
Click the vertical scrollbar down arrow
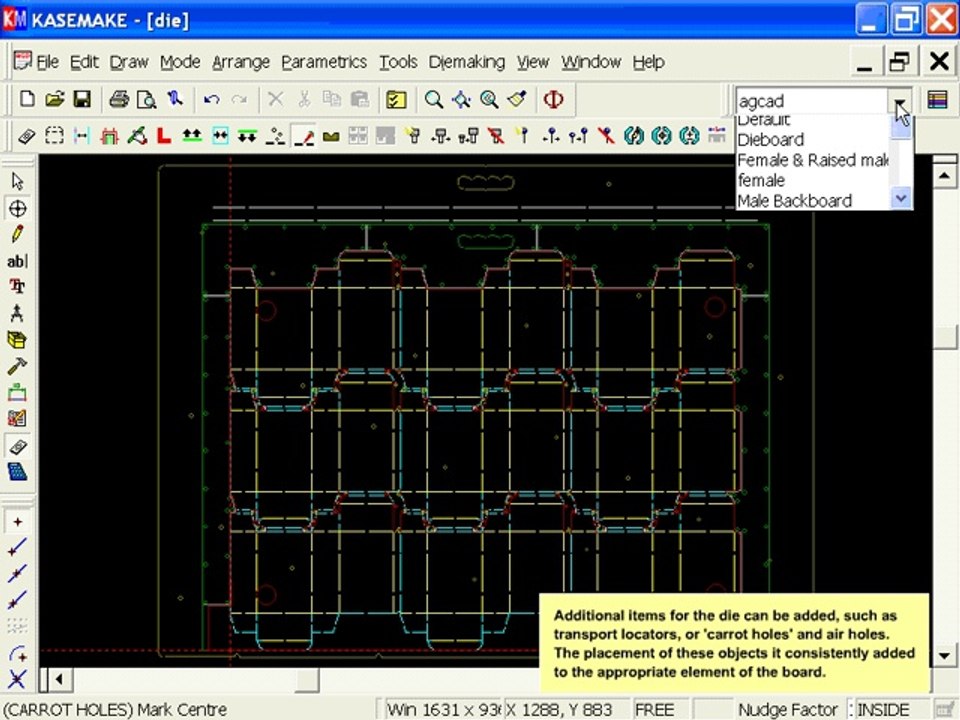pos(944,655)
